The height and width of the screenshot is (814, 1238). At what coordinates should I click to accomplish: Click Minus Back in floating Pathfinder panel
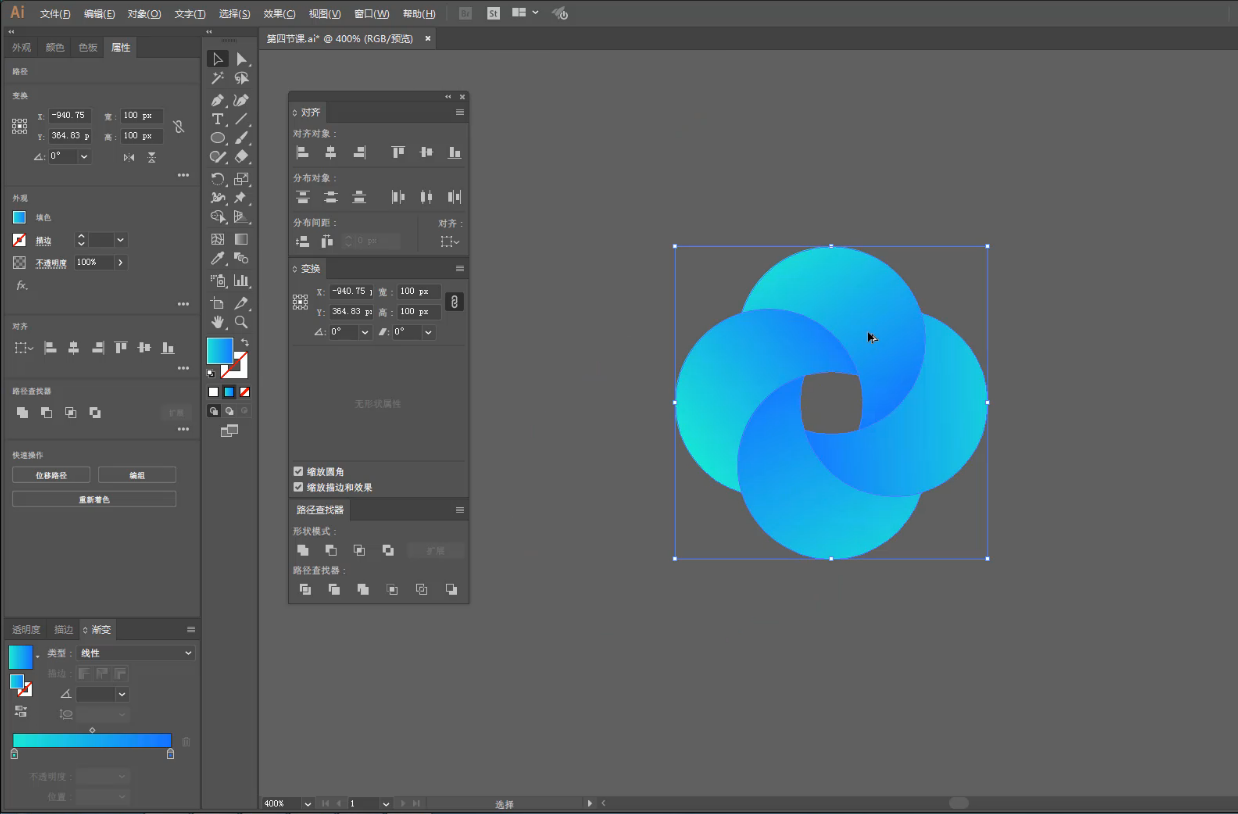[451, 590]
